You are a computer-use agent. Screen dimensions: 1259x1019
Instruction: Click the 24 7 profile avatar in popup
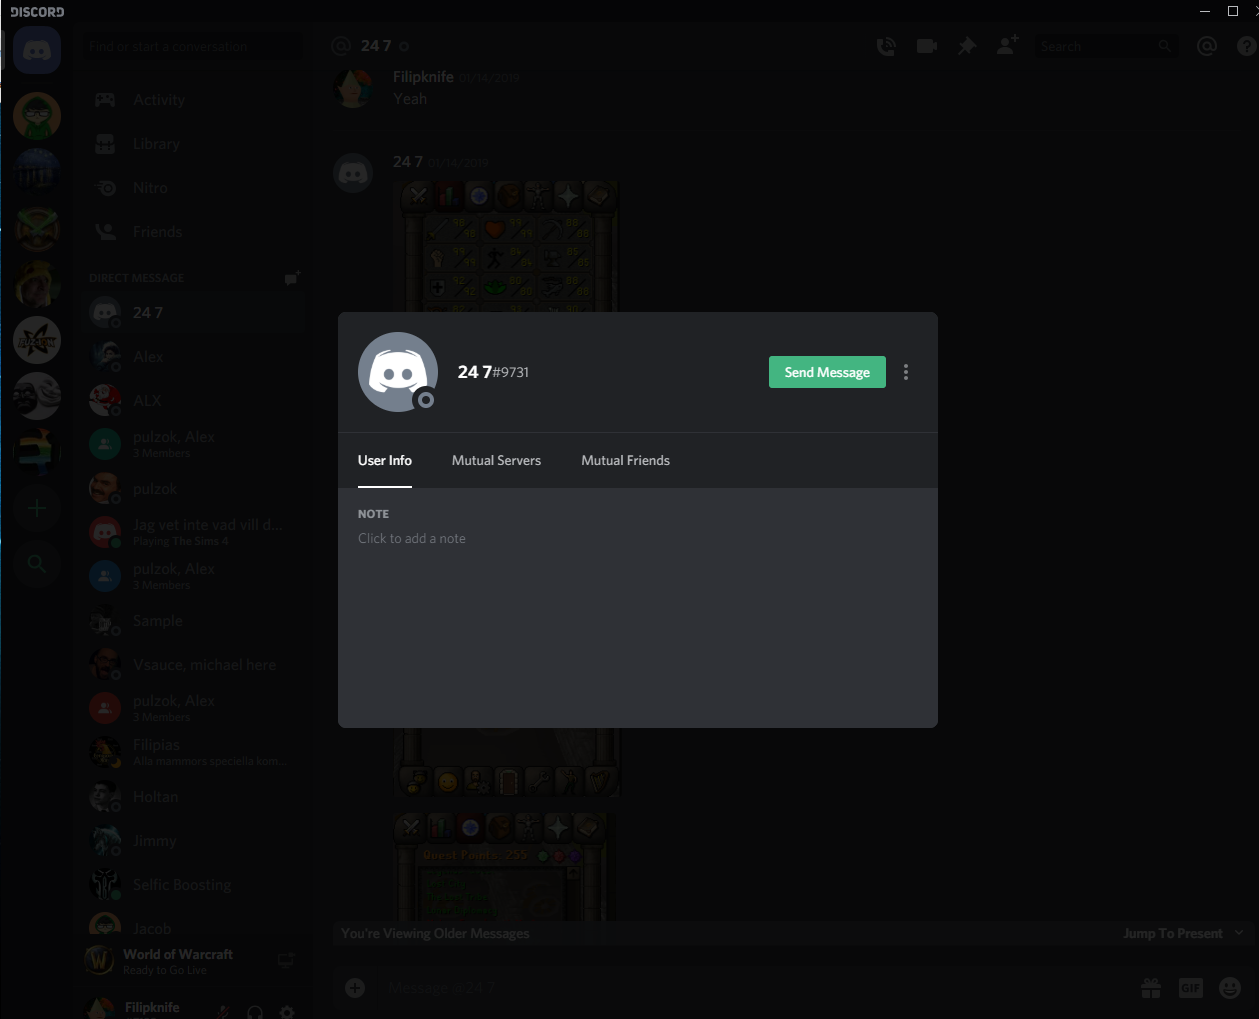(x=398, y=372)
